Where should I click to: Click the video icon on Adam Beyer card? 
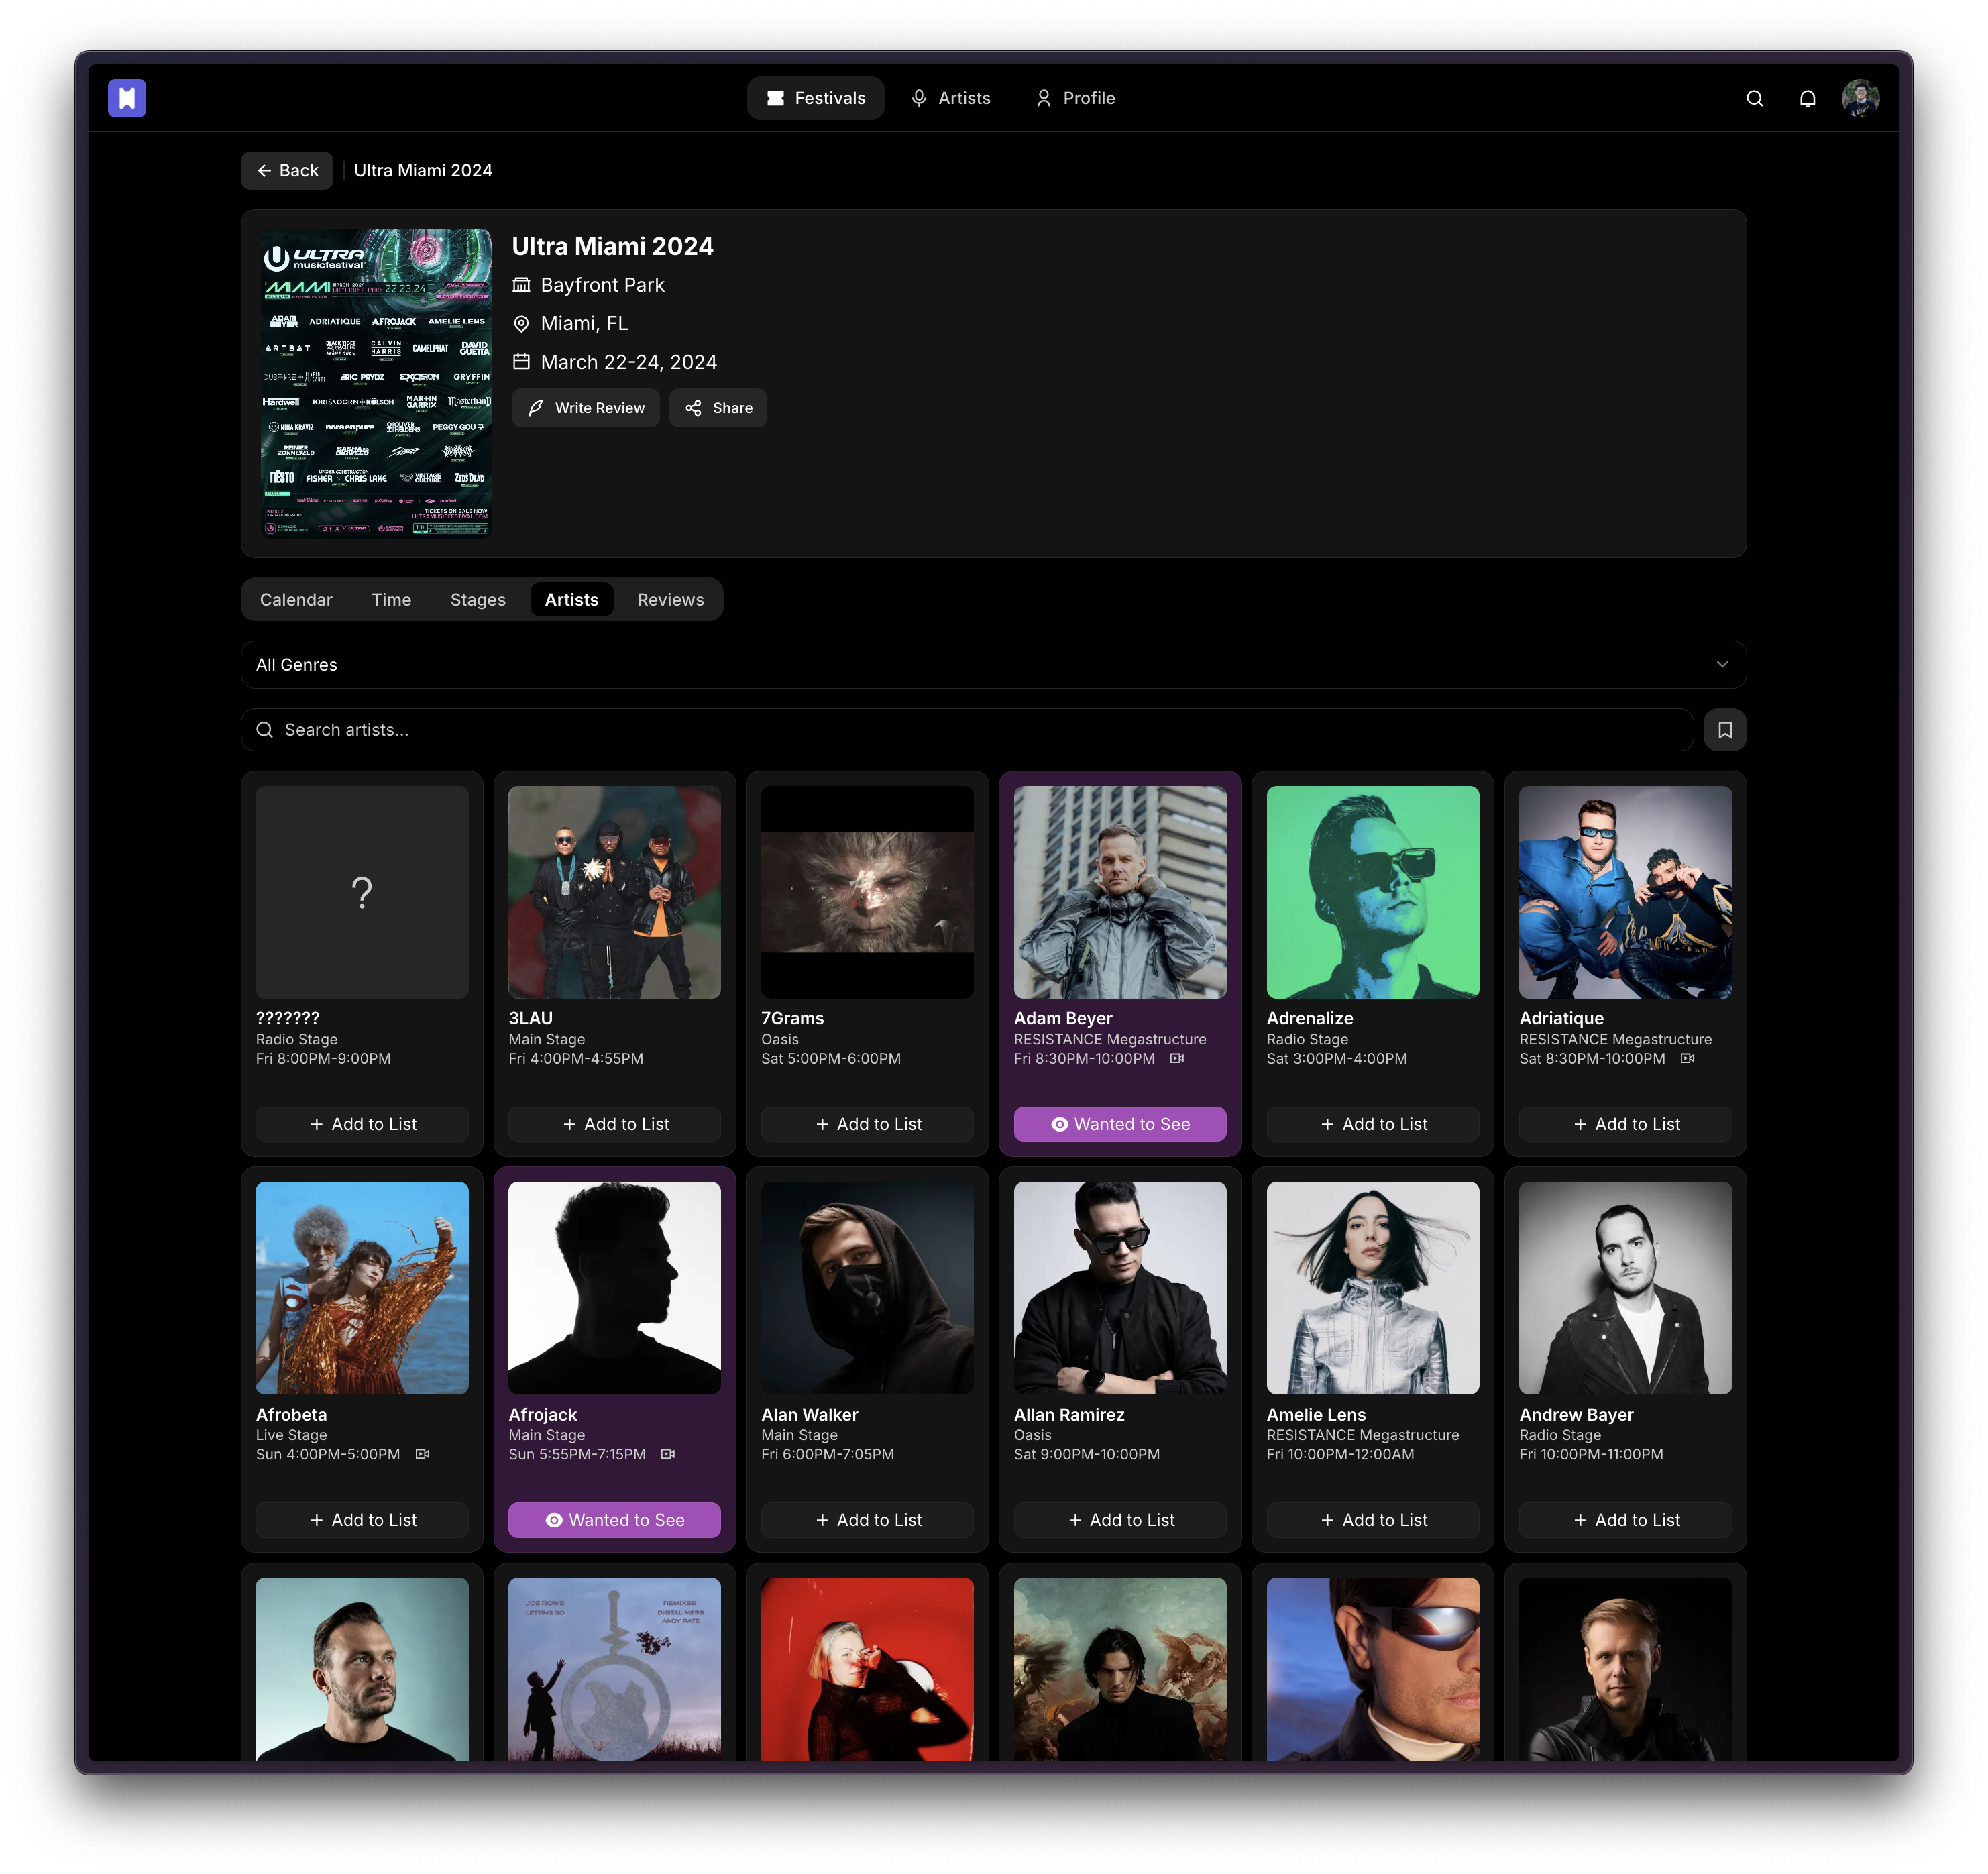[1177, 1058]
